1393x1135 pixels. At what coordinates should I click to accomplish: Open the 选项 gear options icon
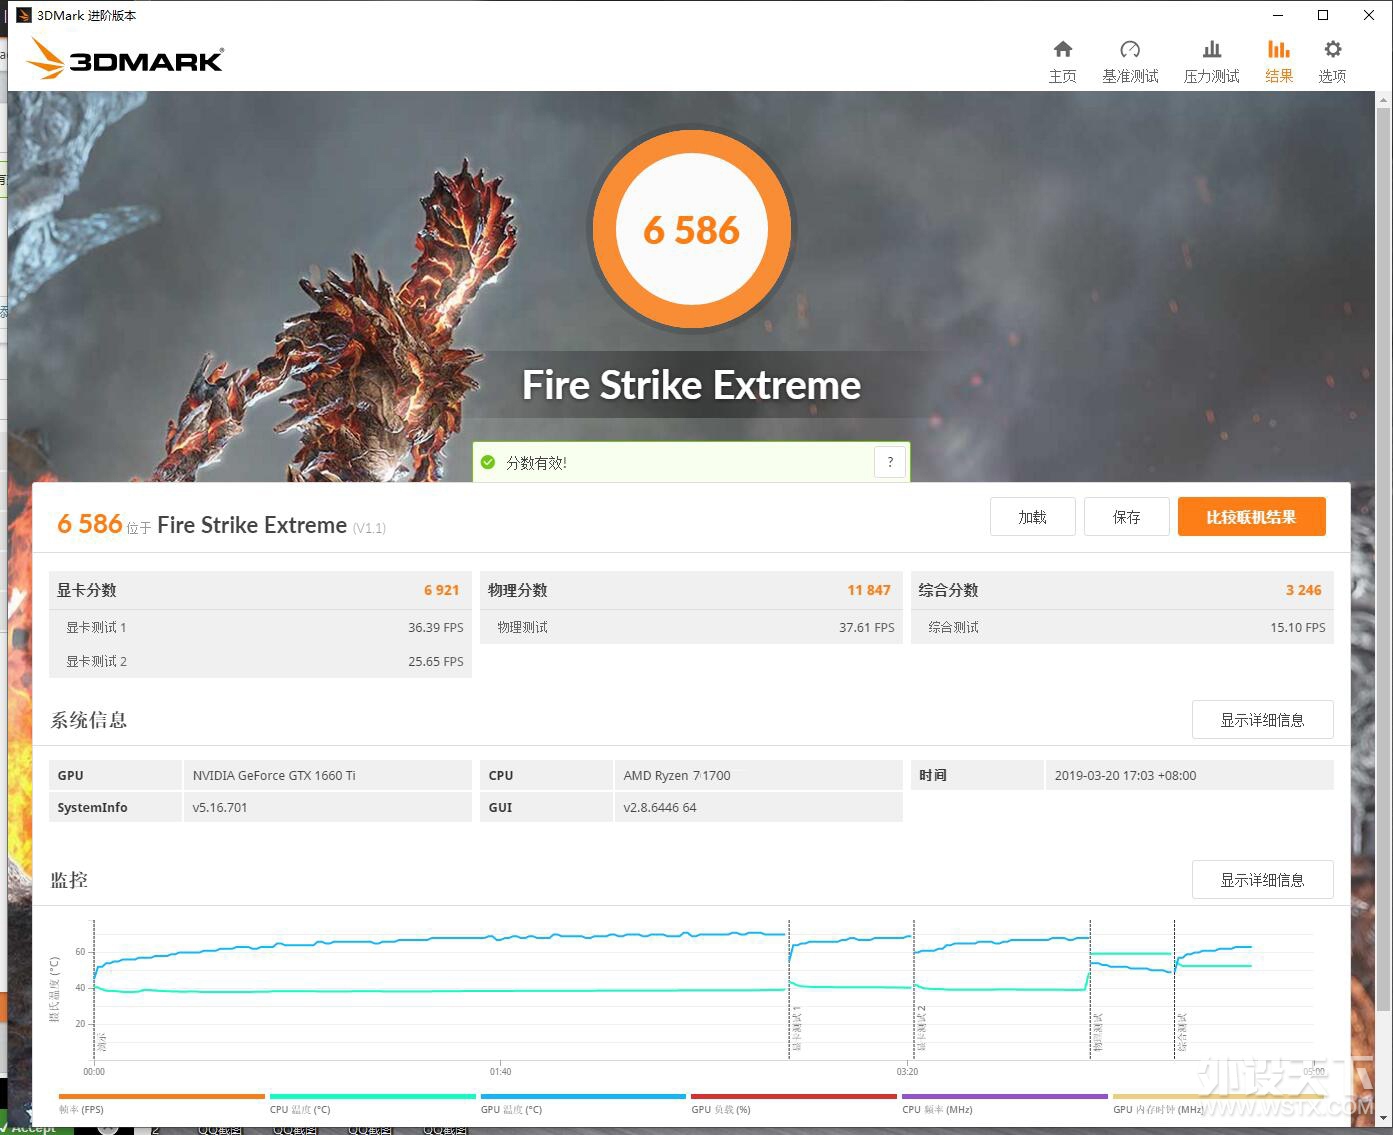(x=1332, y=61)
